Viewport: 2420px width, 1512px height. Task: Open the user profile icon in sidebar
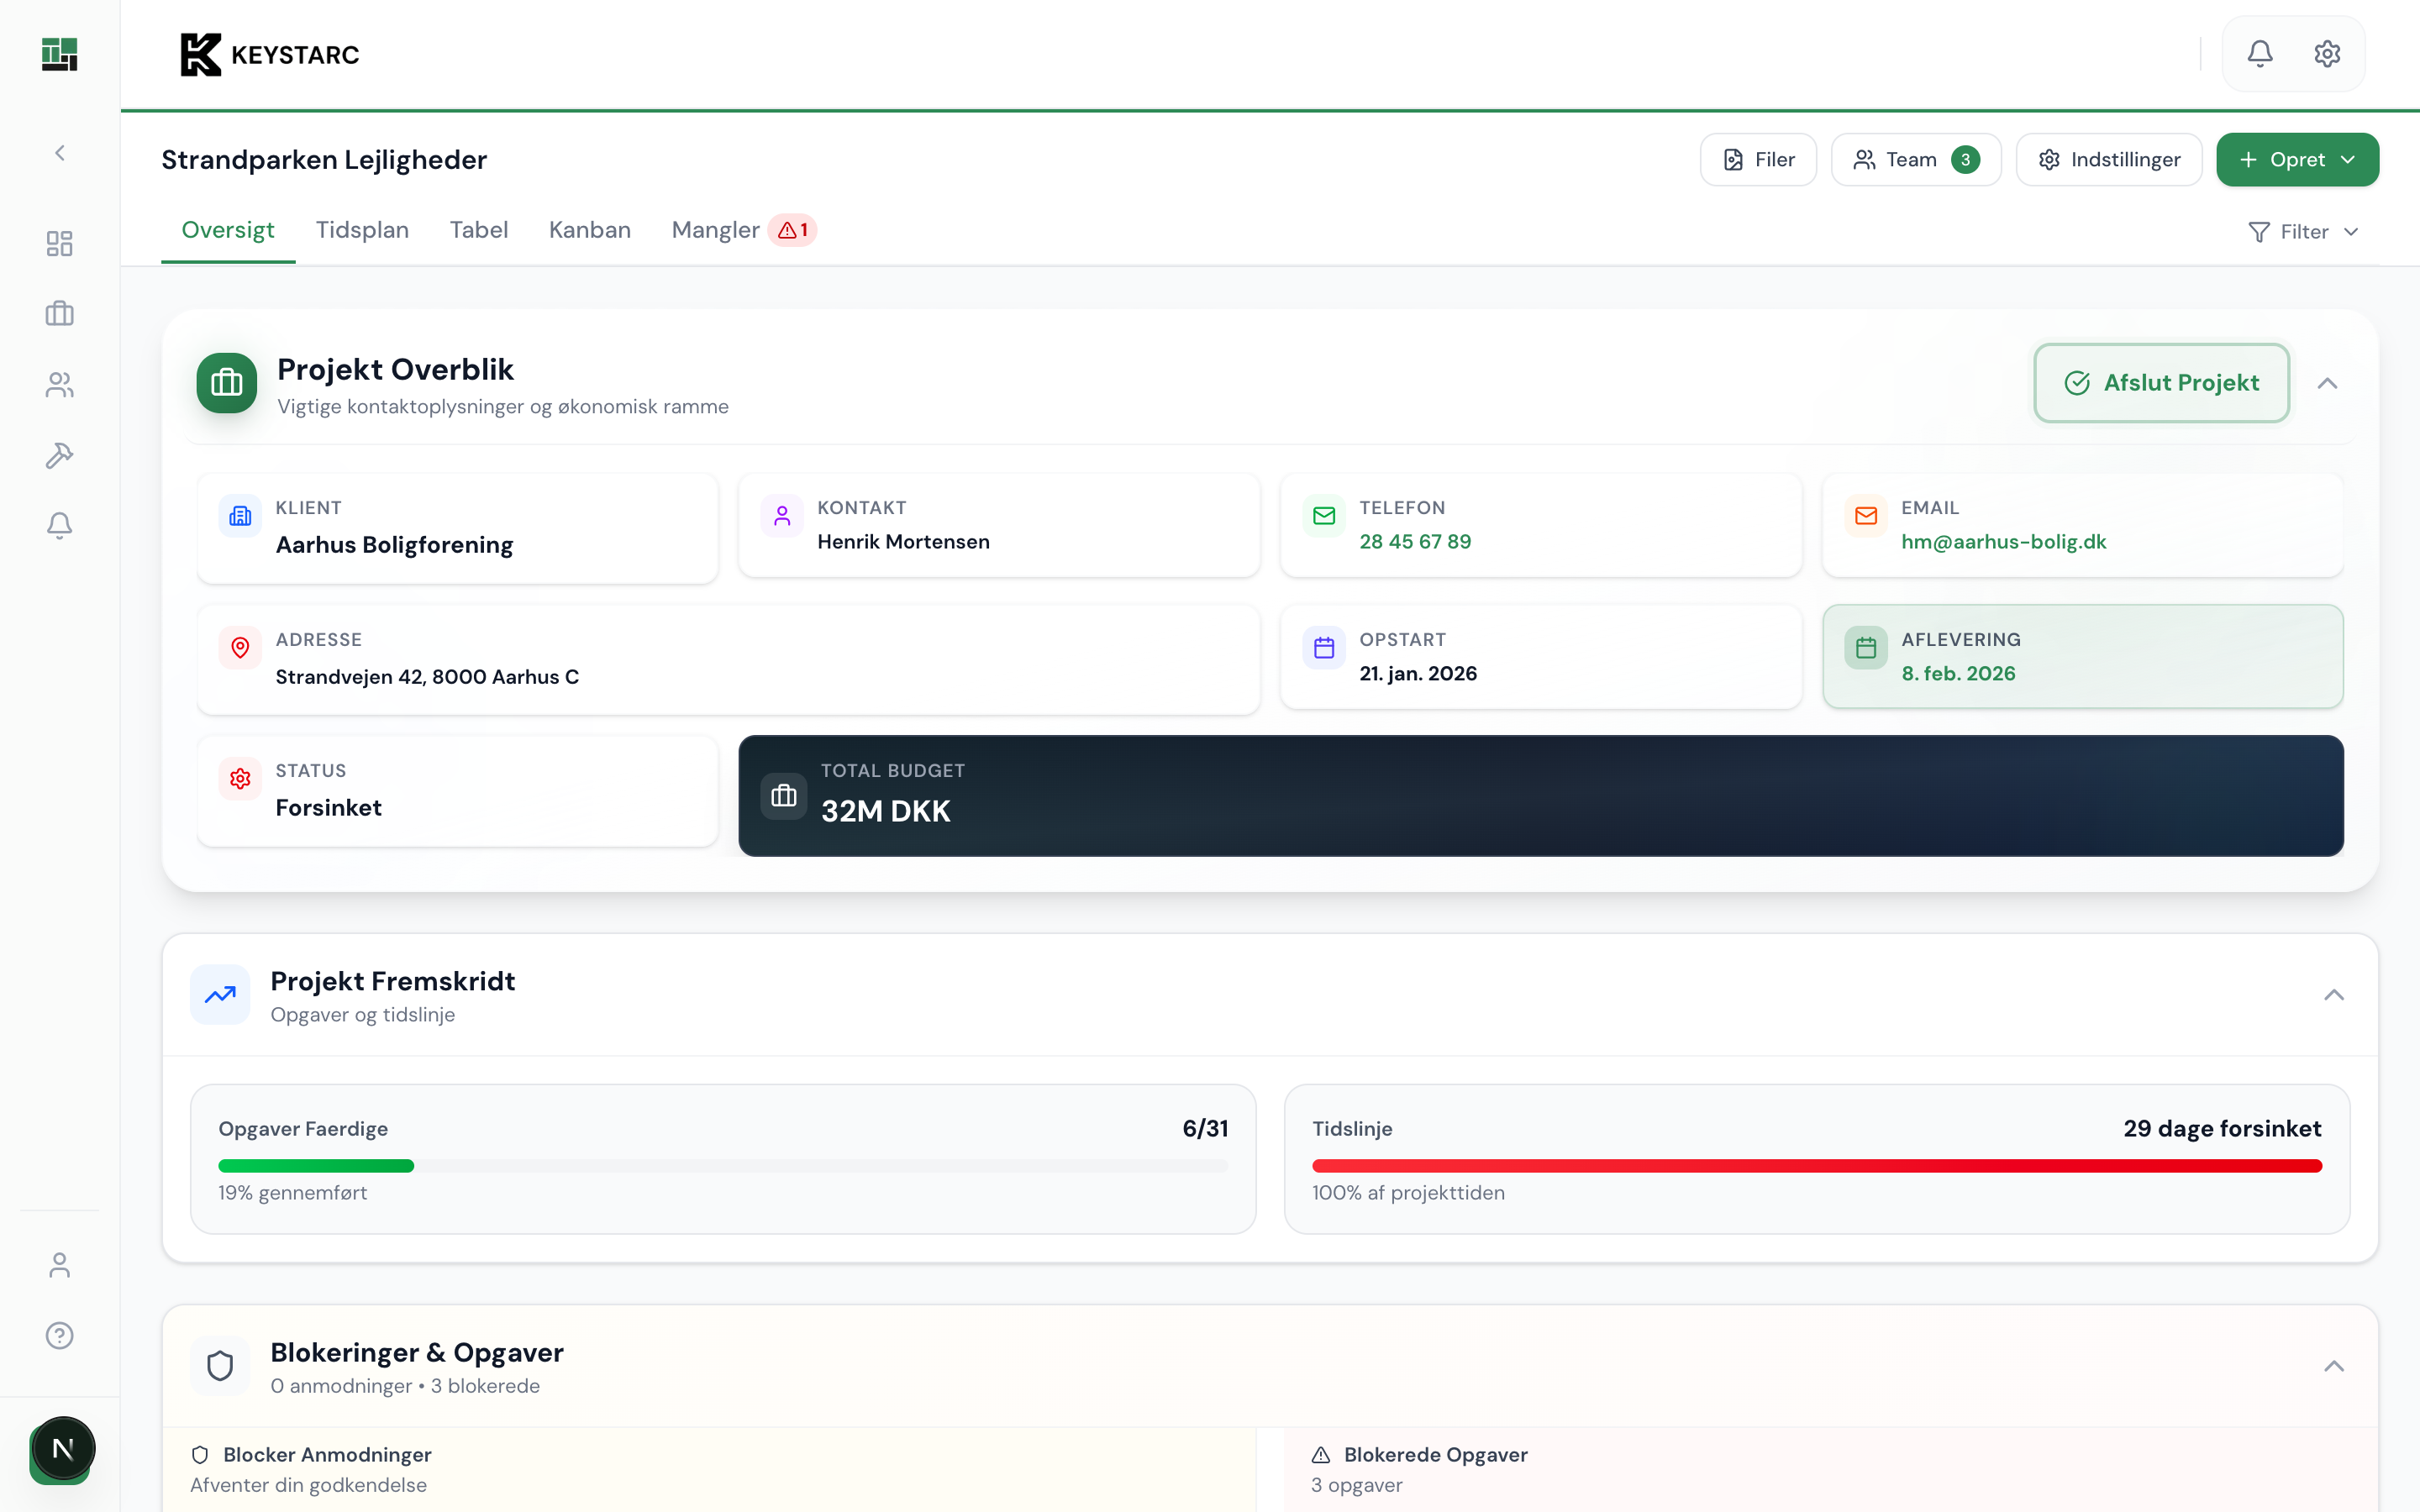(x=59, y=1265)
